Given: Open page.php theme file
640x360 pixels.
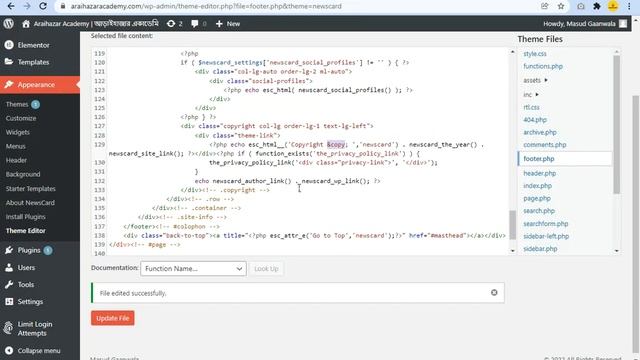Looking at the screenshot, I should [x=537, y=198].
